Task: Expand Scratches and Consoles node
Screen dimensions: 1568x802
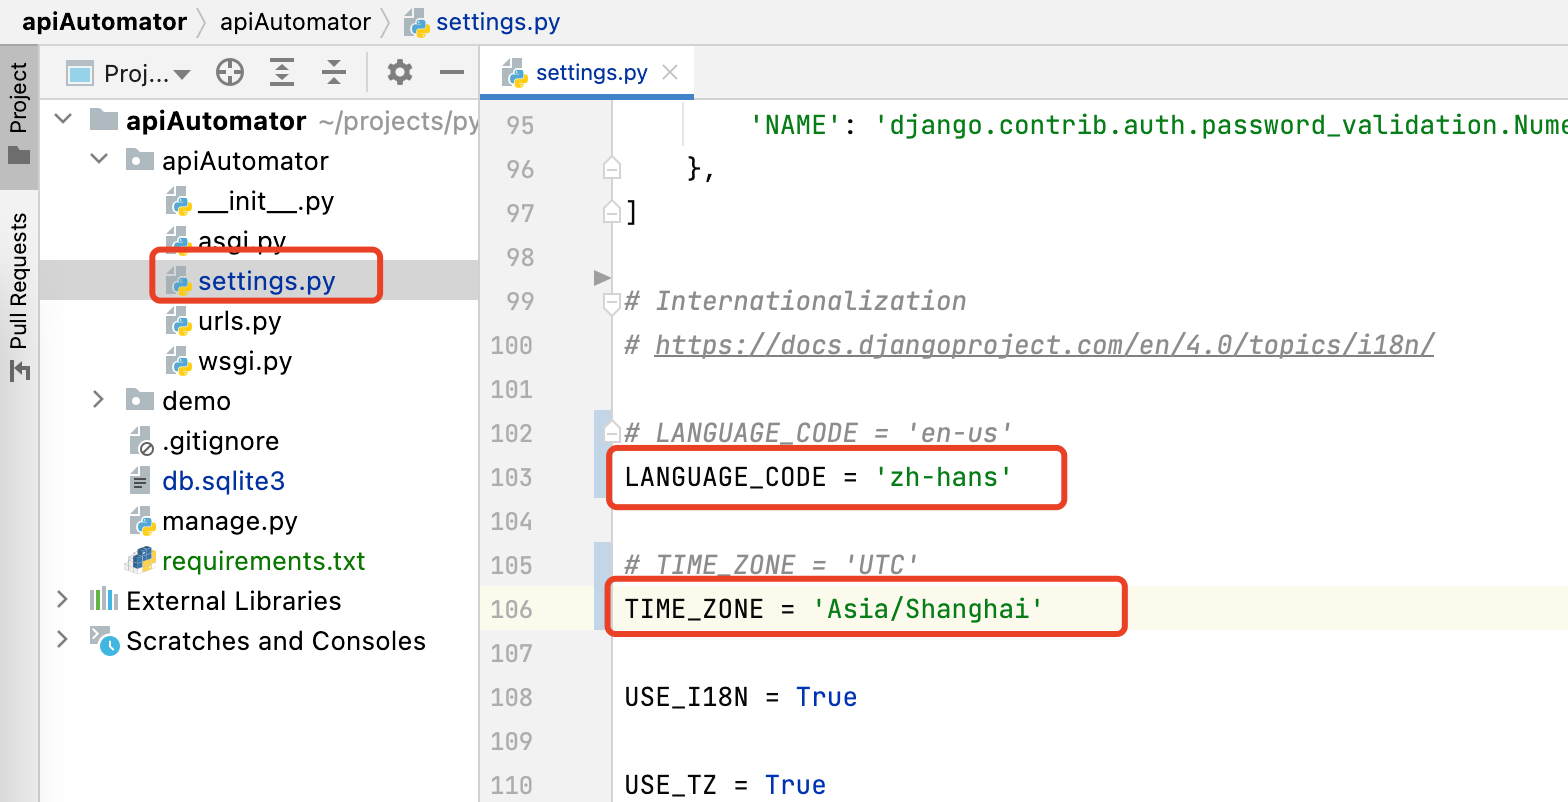Action: [63, 640]
